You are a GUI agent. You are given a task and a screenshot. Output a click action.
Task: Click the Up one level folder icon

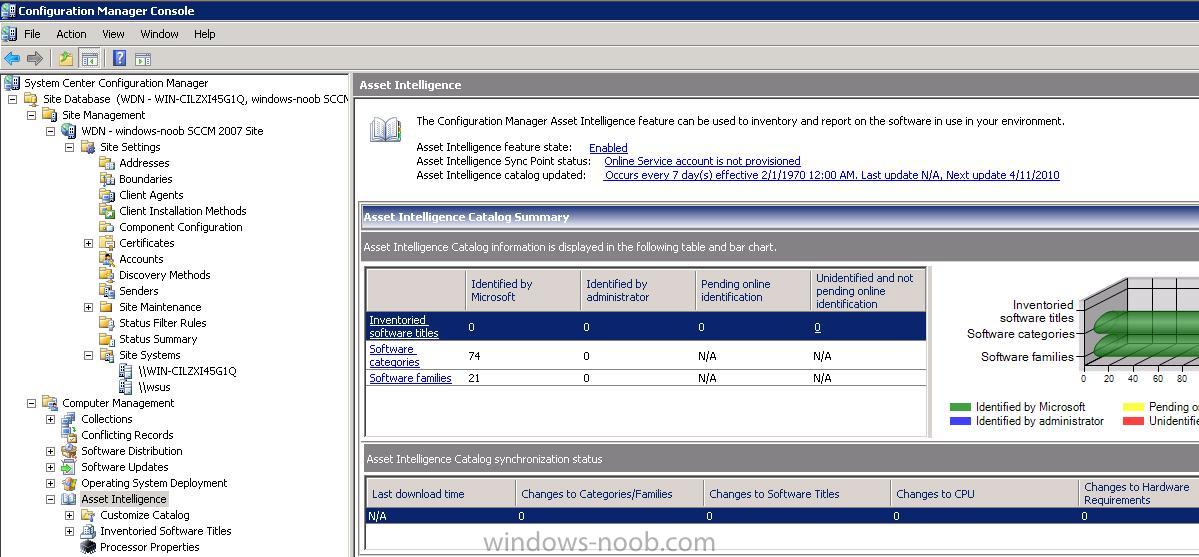point(67,59)
